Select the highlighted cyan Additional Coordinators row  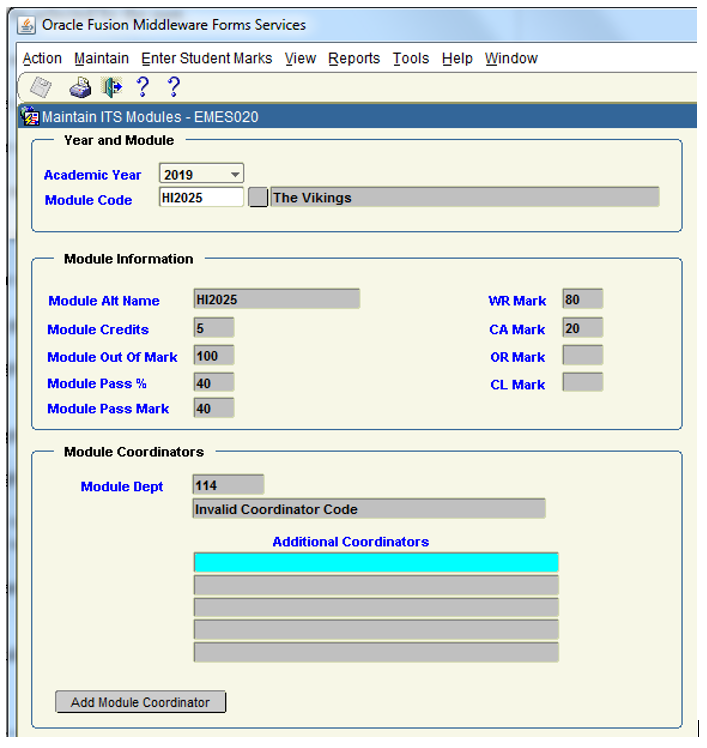click(x=375, y=562)
